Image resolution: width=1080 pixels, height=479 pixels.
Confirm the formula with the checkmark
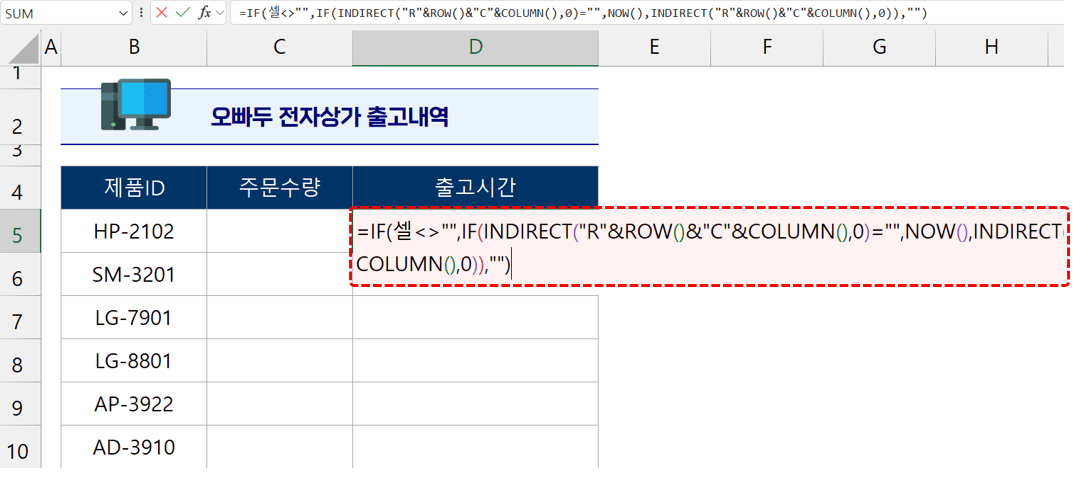click(182, 13)
